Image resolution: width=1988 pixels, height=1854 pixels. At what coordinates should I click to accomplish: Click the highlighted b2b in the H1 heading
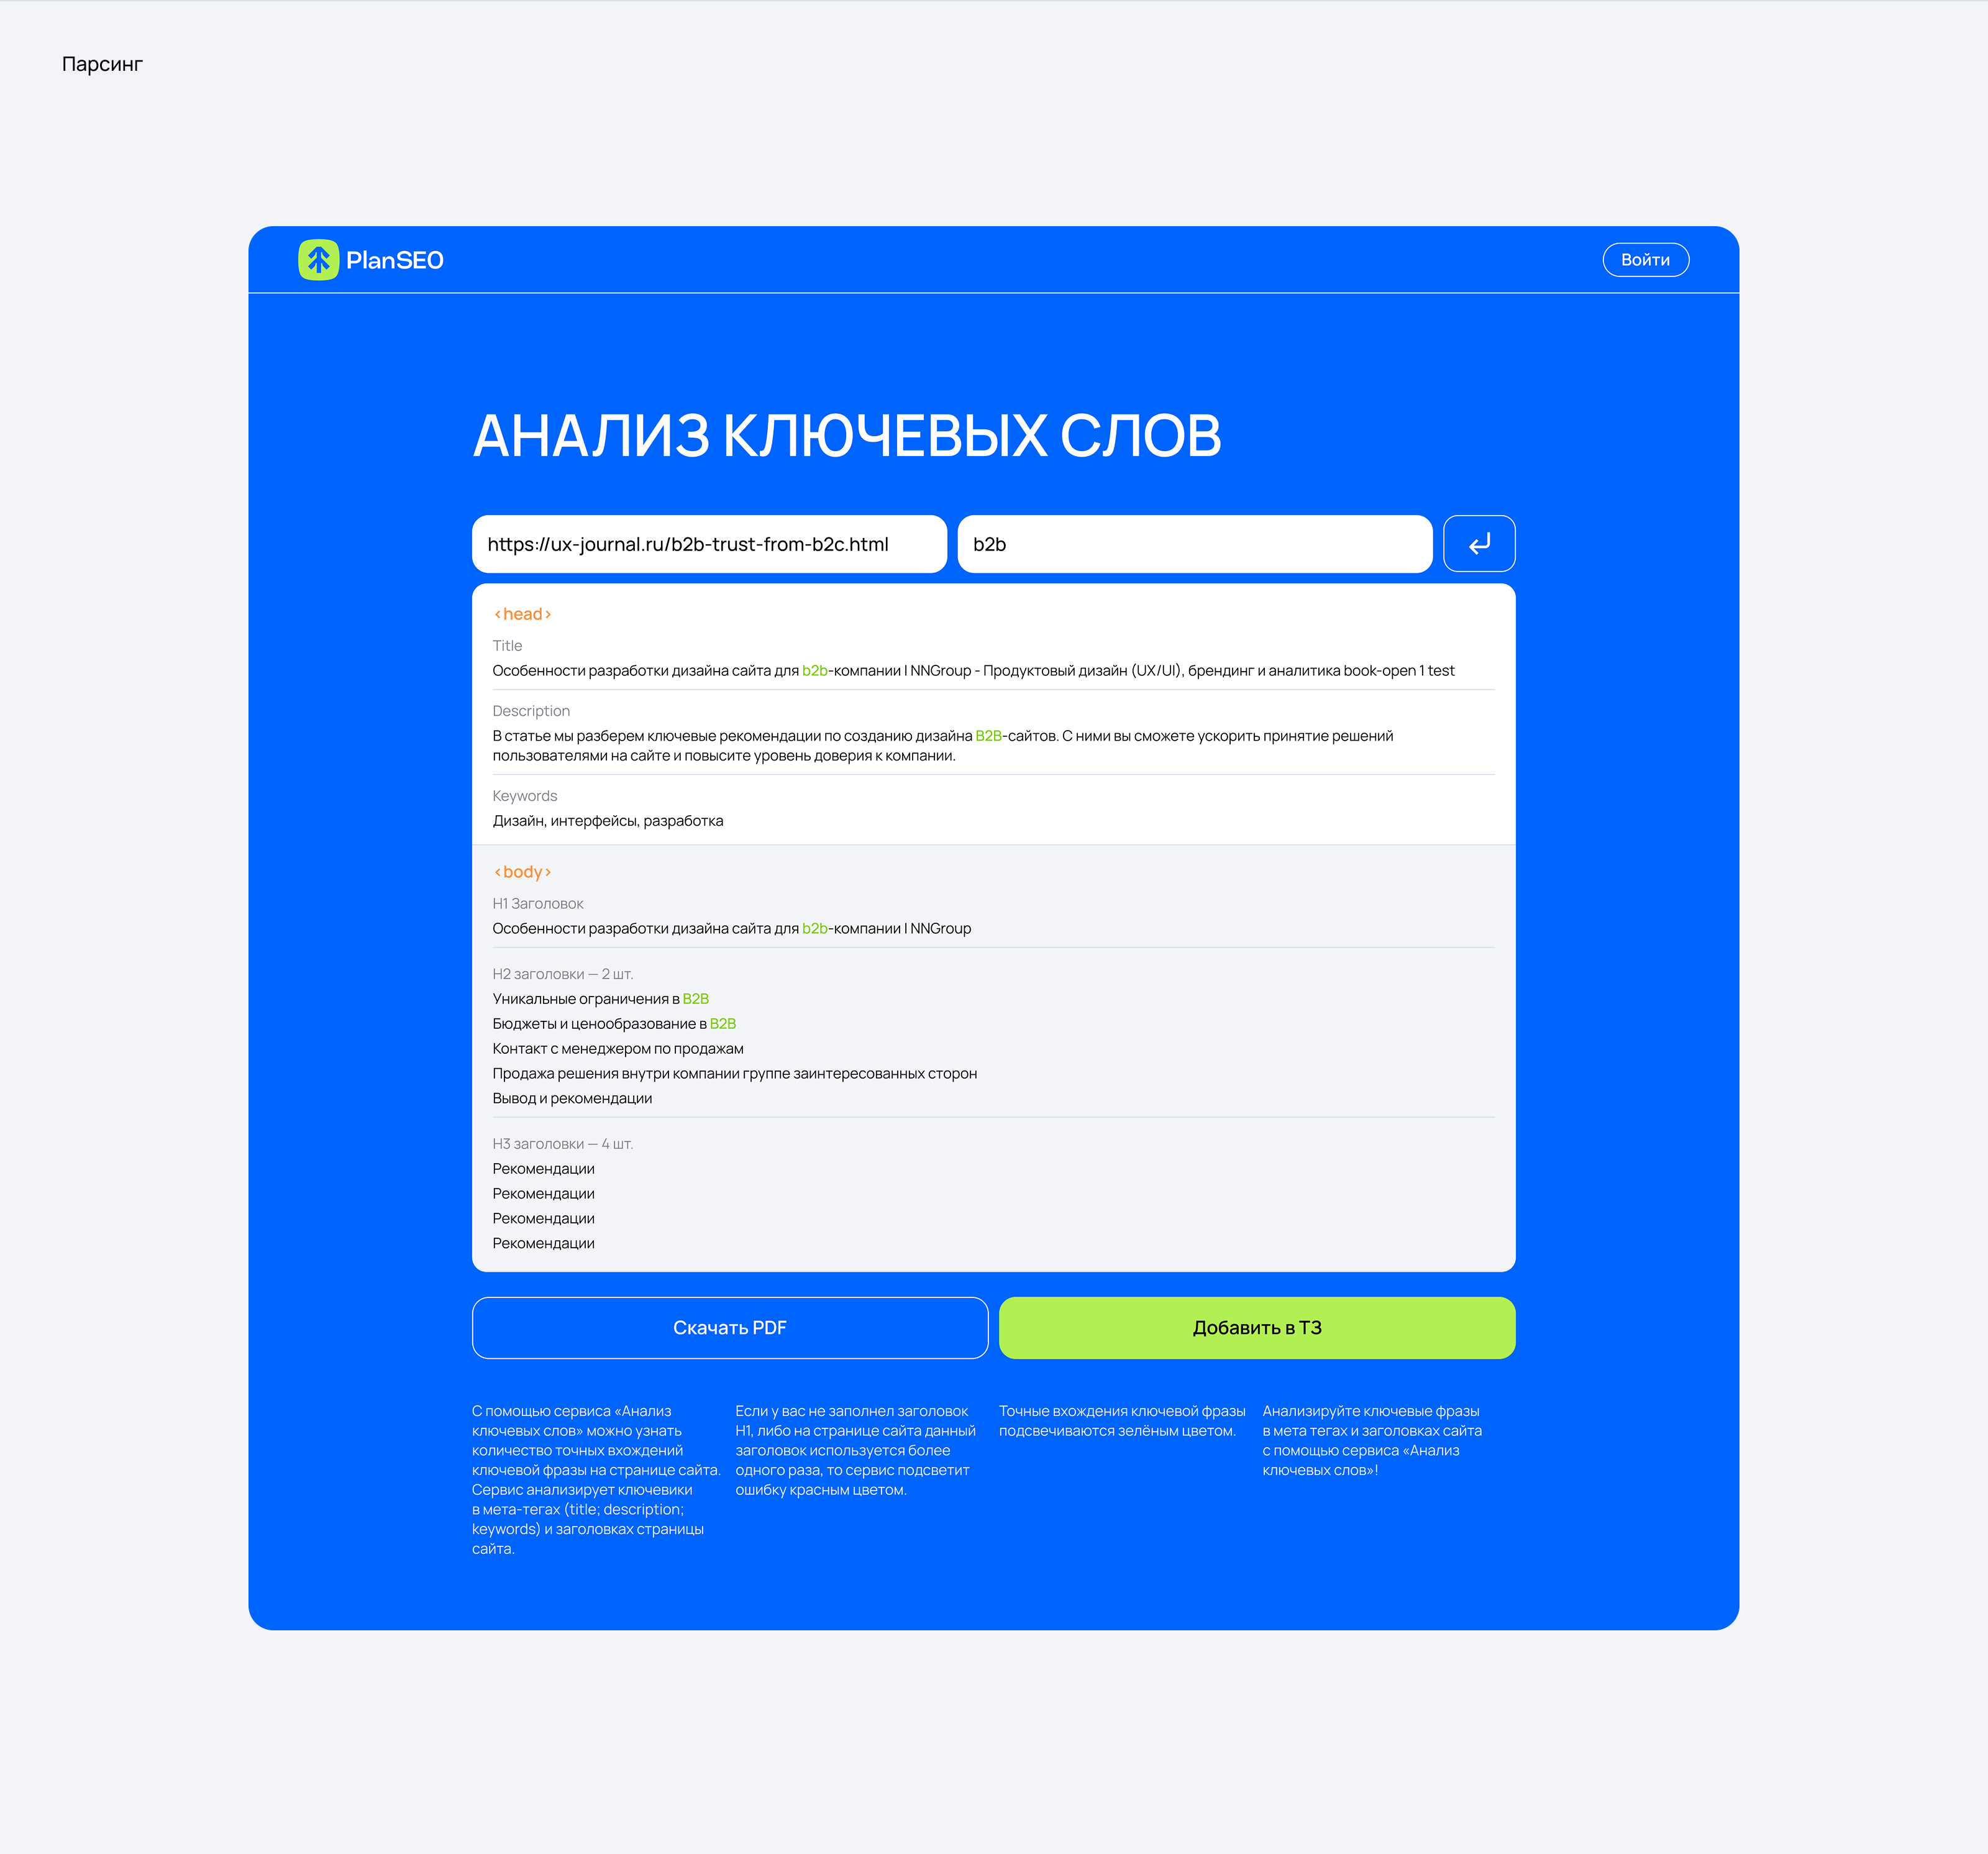pos(815,928)
